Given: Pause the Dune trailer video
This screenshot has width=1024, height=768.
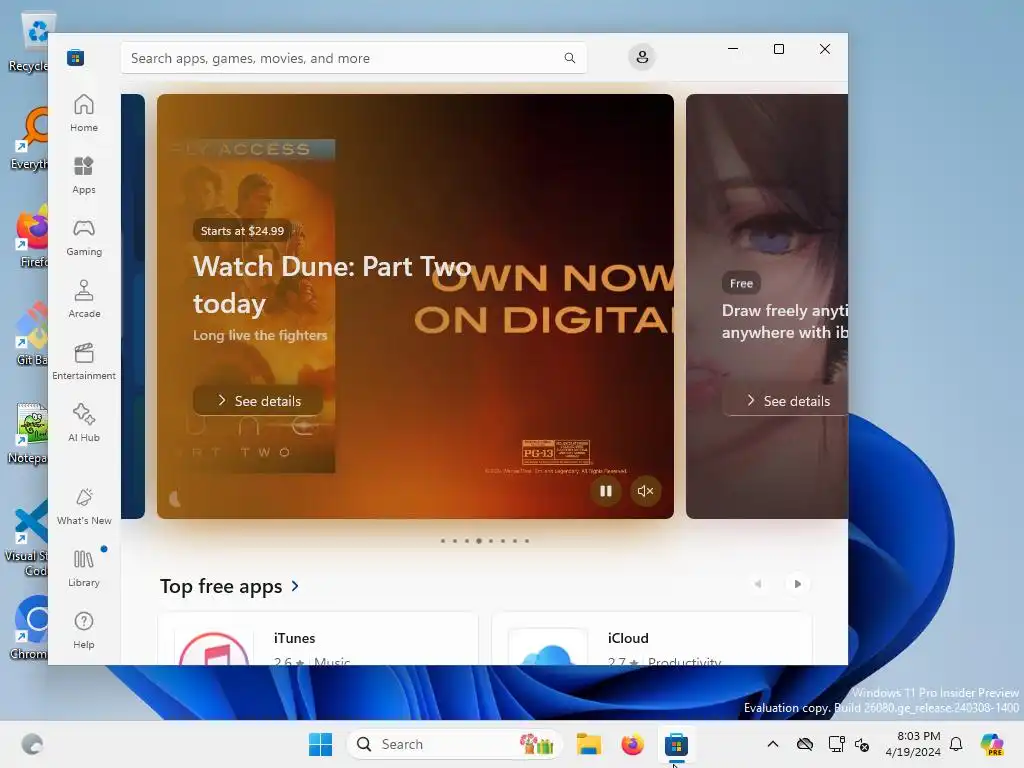Looking at the screenshot, I should tap(606, 491).
